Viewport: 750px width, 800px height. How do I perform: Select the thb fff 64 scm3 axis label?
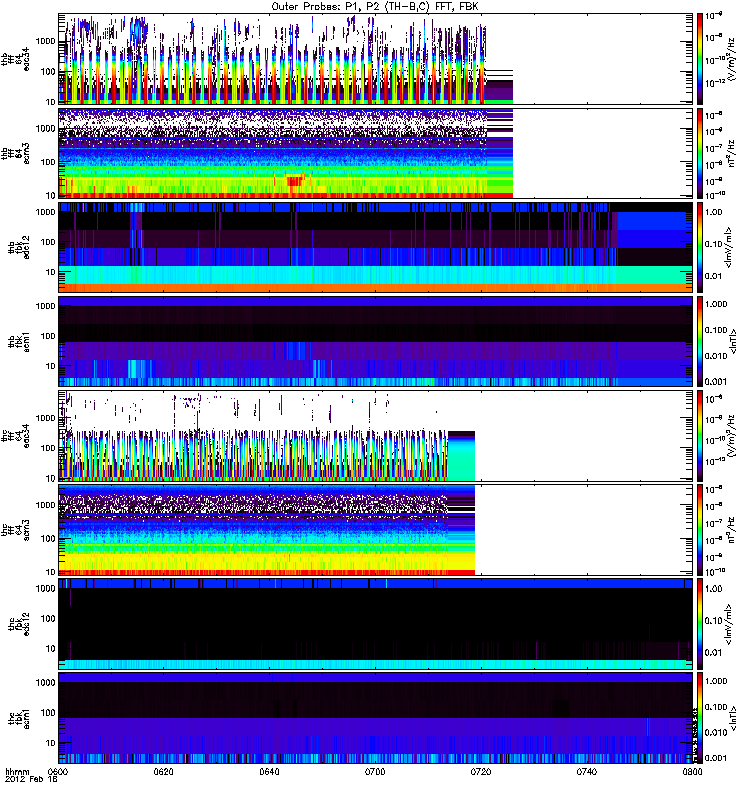coord(15,153)
